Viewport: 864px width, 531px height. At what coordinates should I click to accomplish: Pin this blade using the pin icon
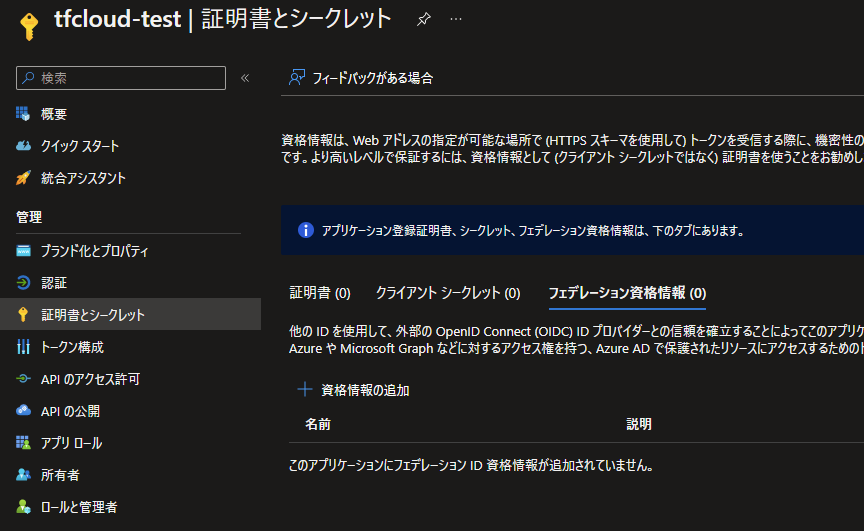423,19
